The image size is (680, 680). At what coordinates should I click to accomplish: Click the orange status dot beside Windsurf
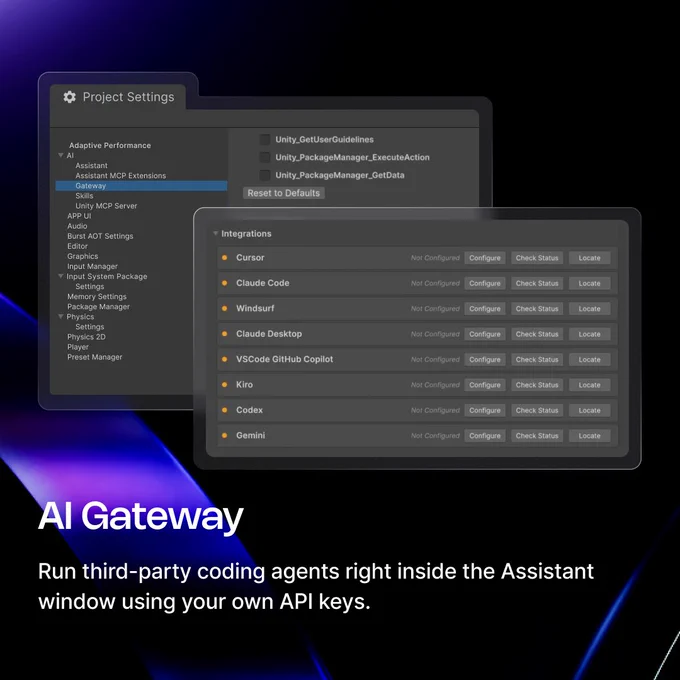pos(225,308)
